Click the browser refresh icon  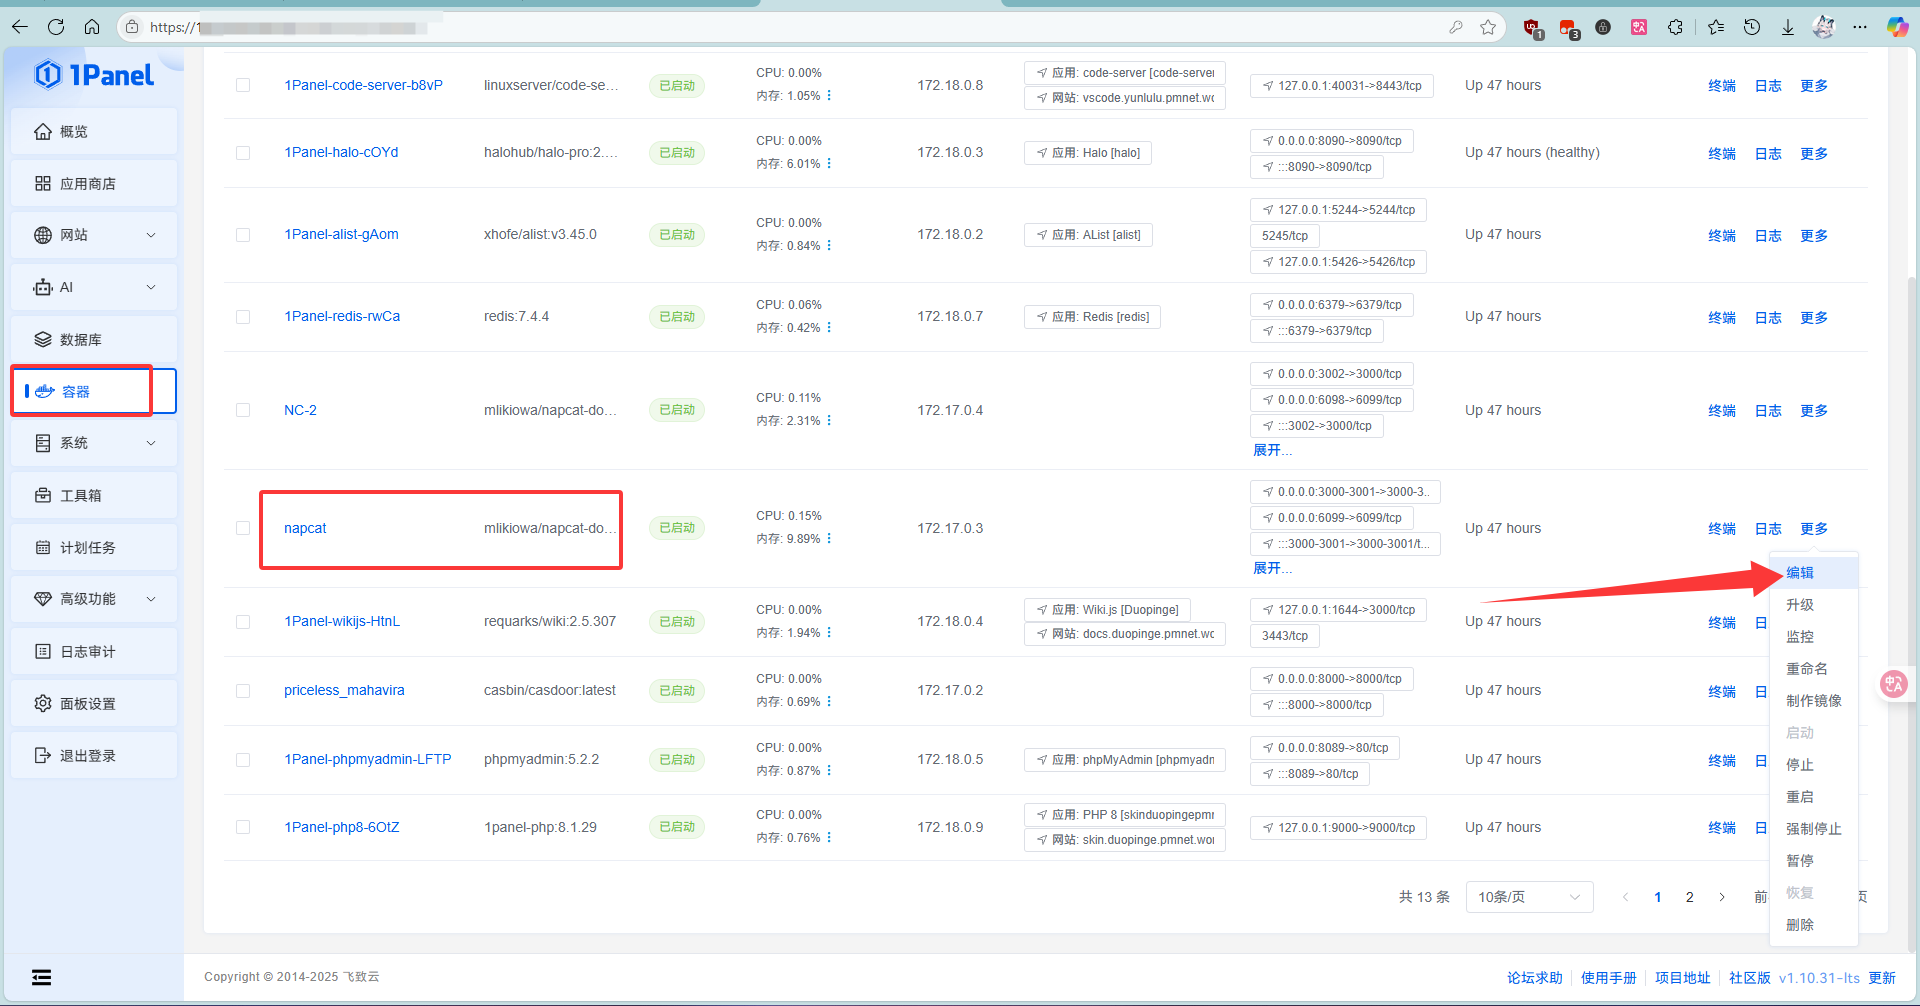coord(56,27)
